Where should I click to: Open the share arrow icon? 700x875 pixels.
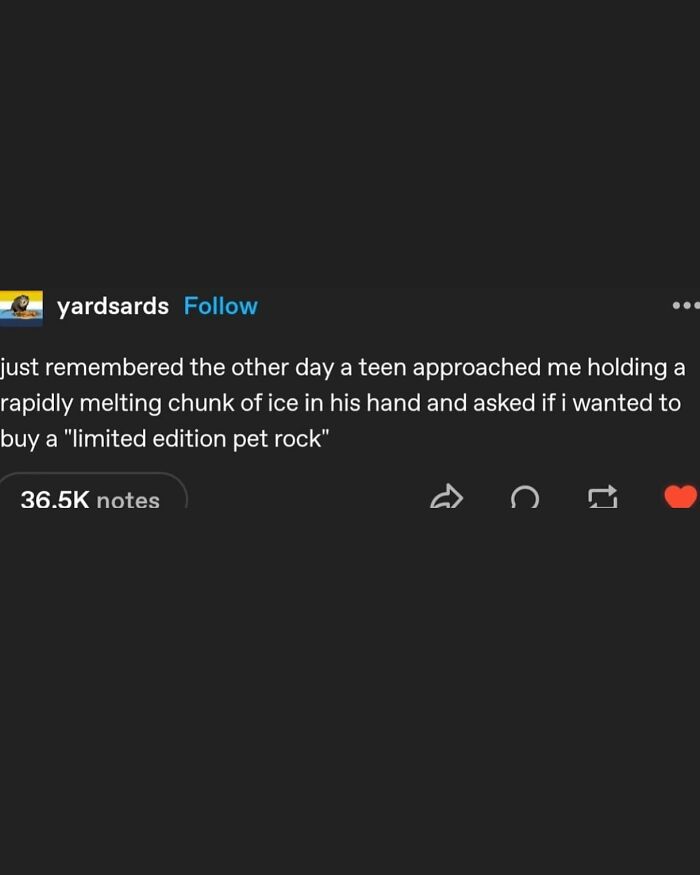pos(447,497)
